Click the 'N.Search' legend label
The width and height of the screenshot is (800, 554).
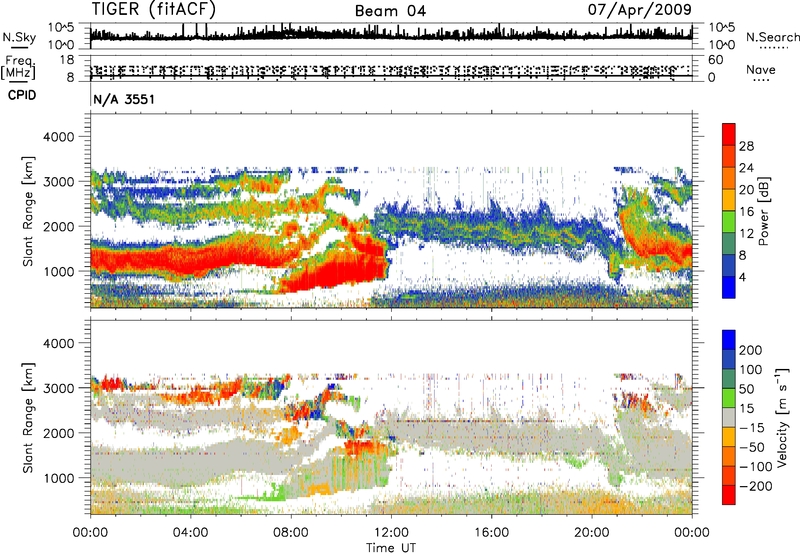[772, 37]
